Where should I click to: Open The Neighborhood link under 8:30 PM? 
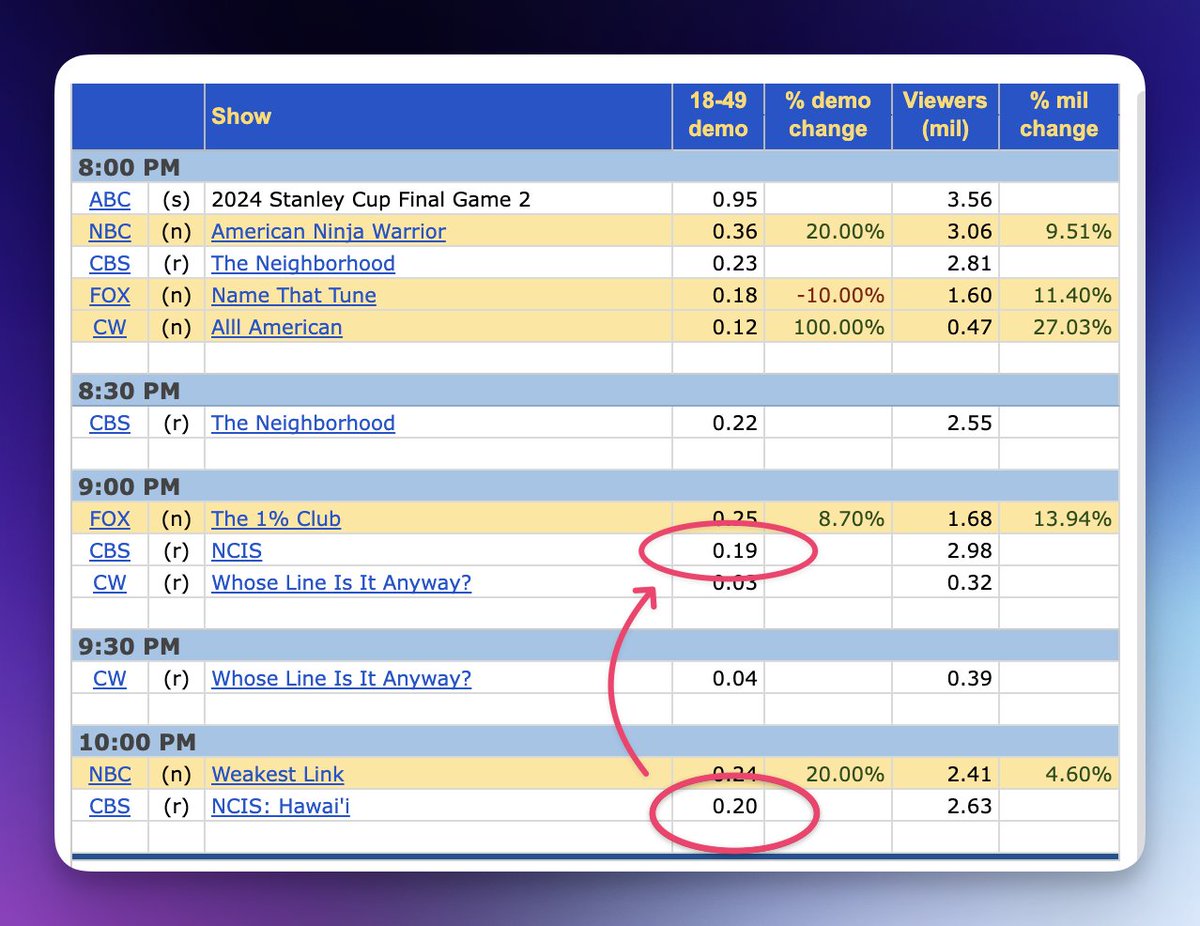click(x=303, y=423)
